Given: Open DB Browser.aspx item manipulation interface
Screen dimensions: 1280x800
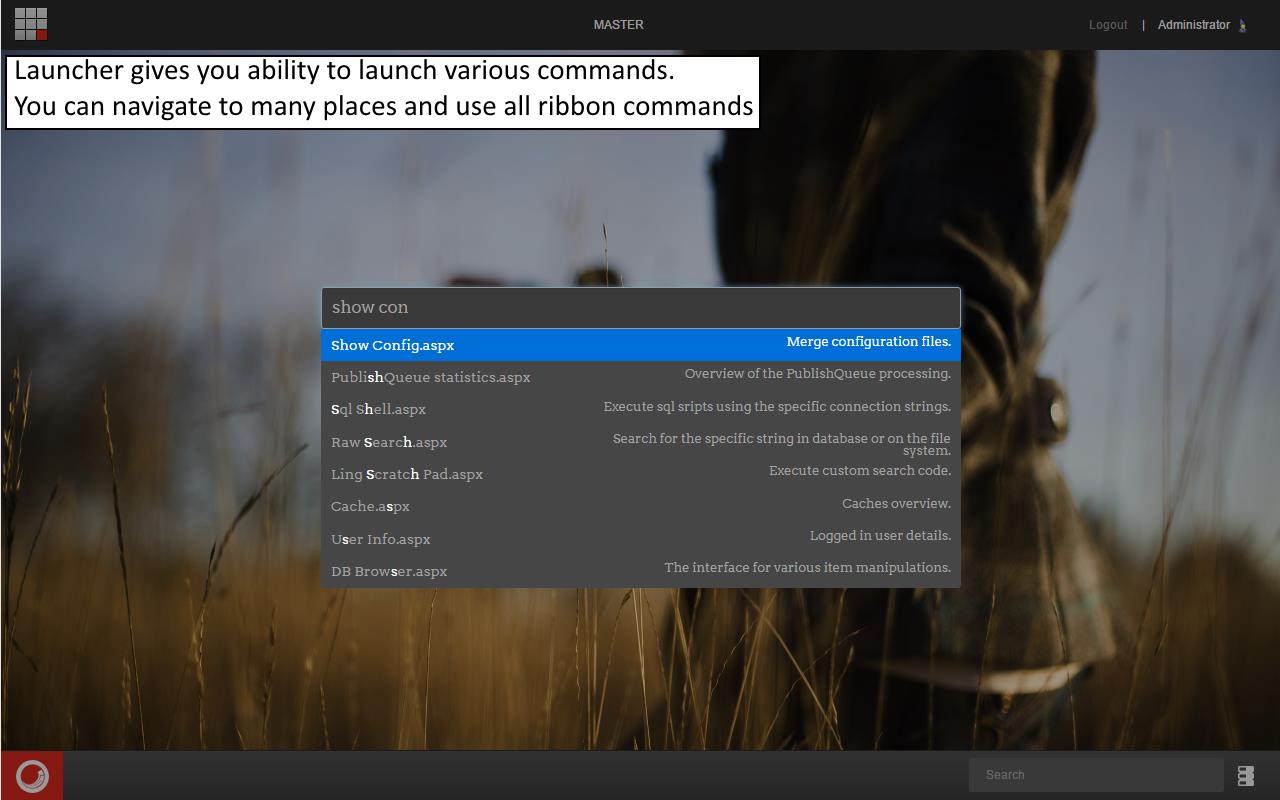Looking at the screenshot, I should pos(389,571).
